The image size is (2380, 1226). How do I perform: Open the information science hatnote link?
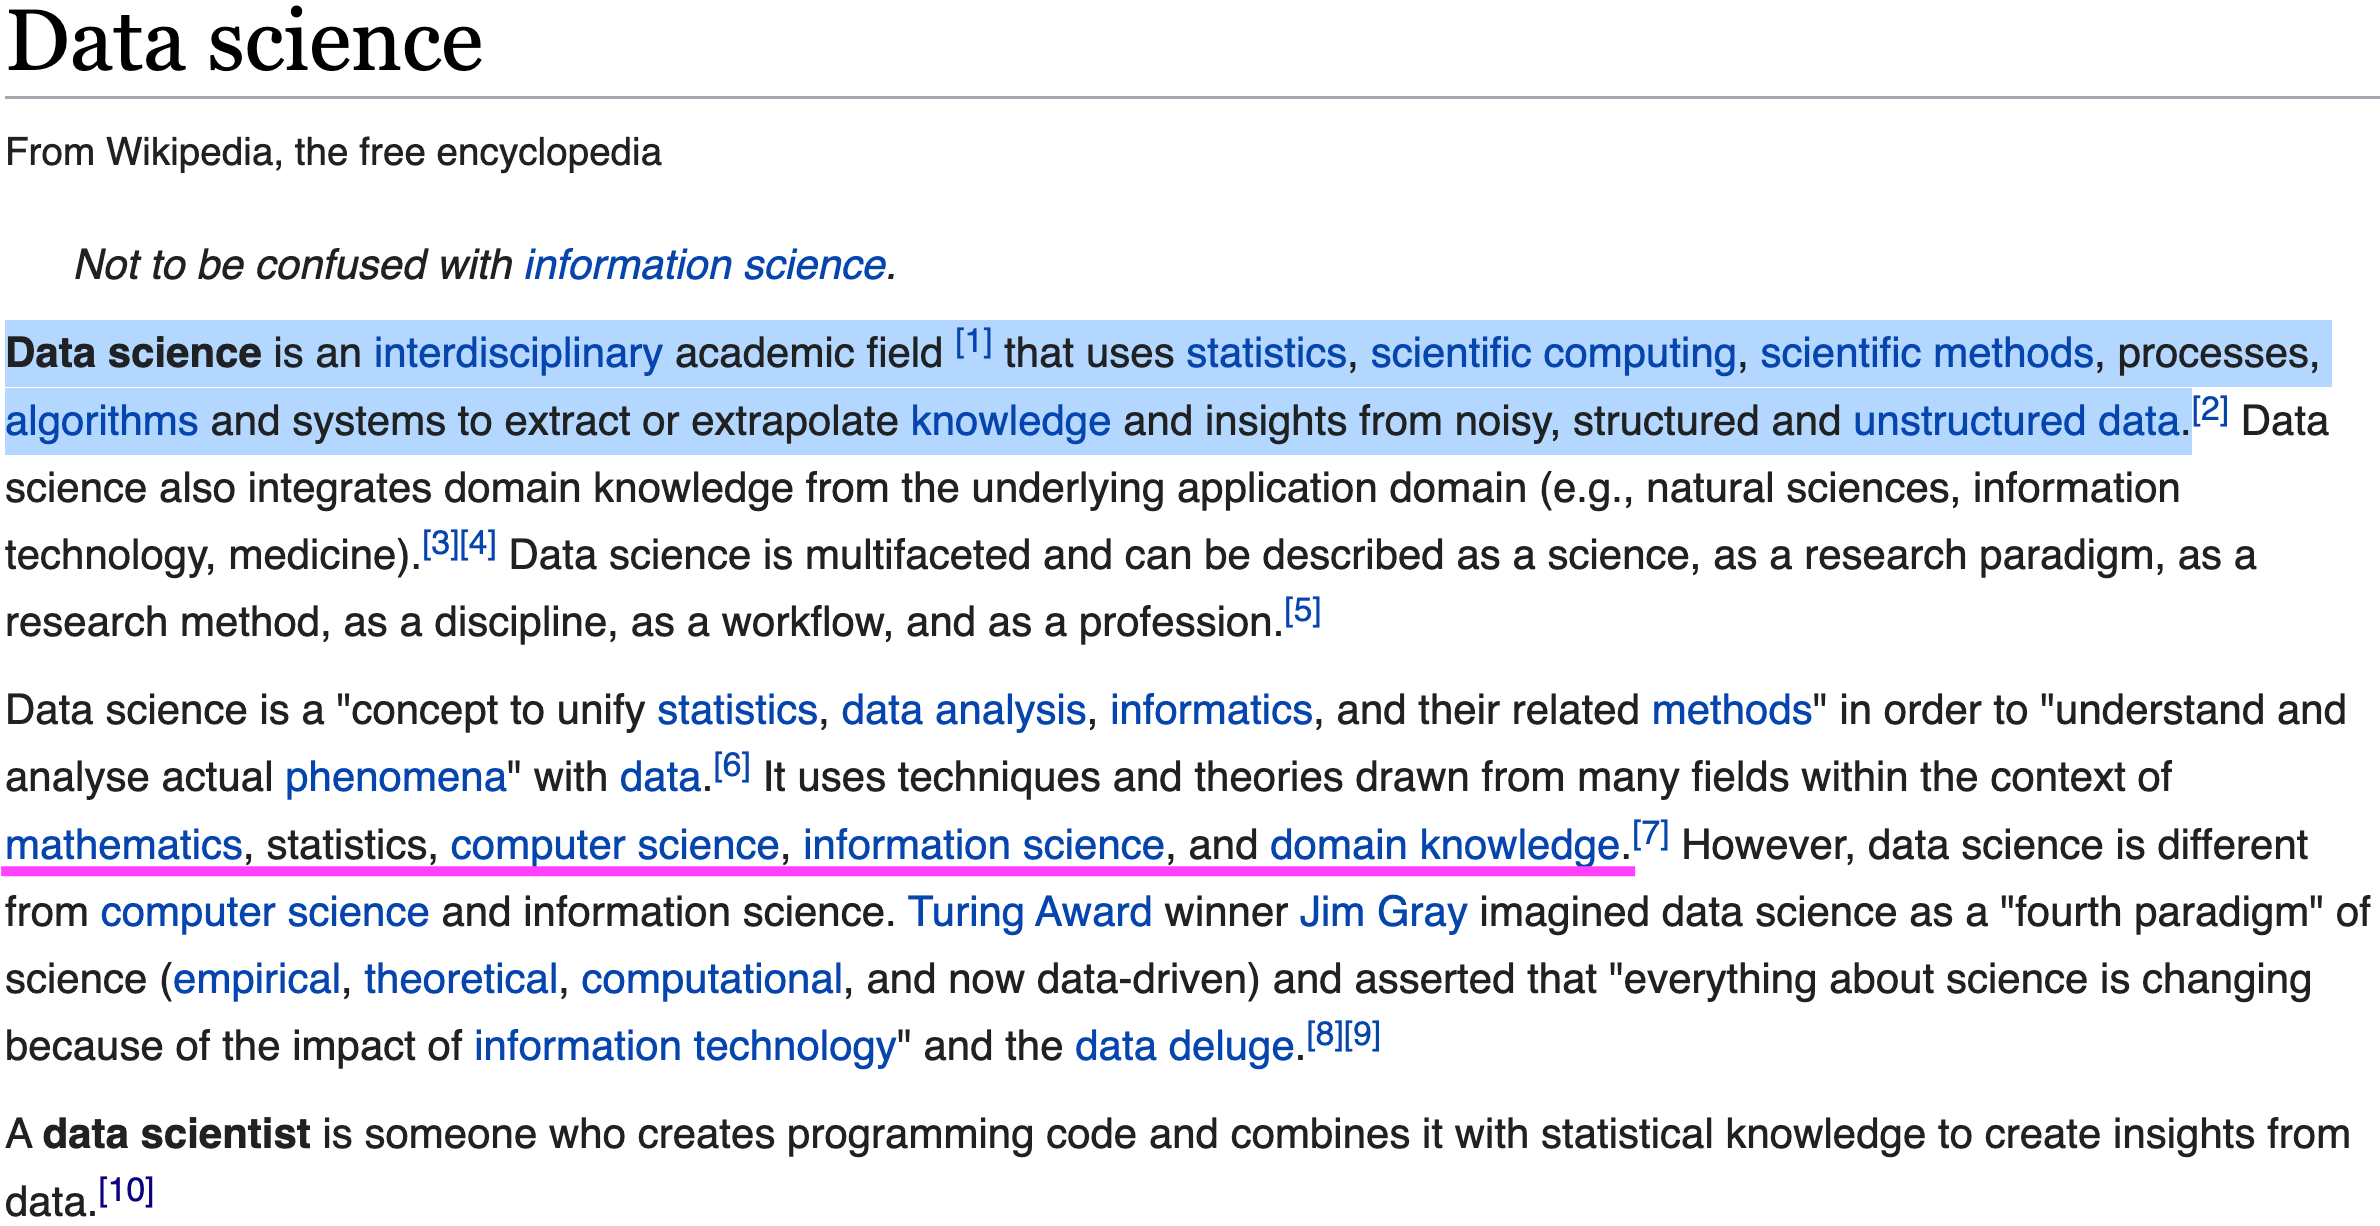pos(705,266)
